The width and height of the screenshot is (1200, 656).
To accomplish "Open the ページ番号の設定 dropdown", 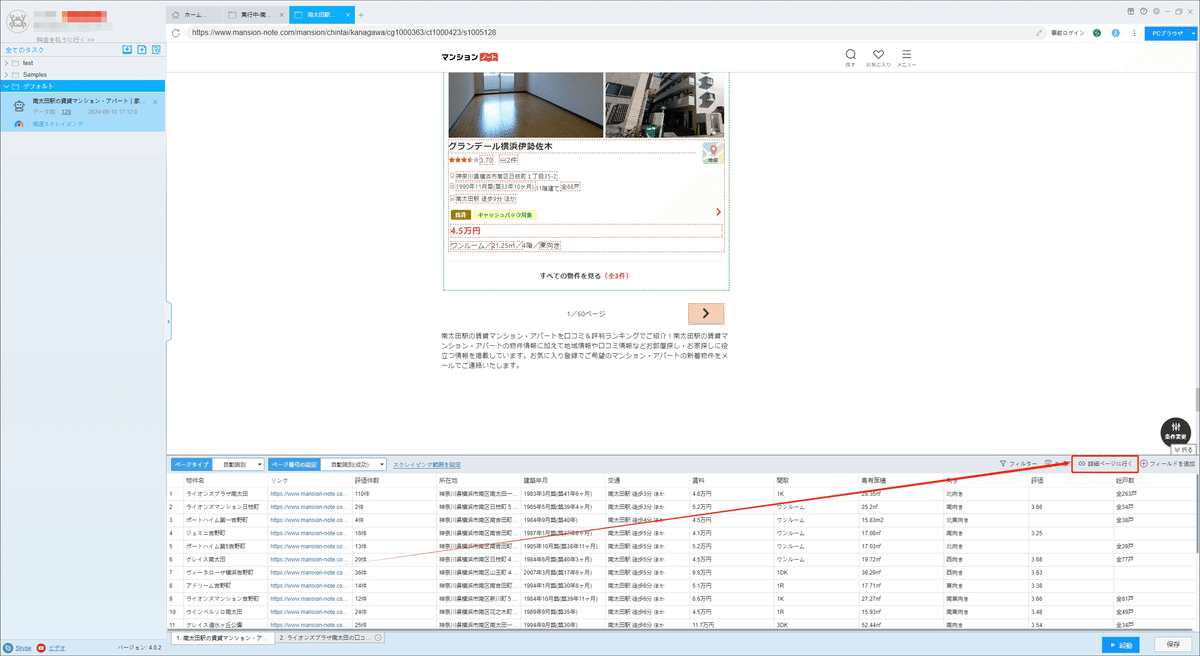I will coord(355,465).
